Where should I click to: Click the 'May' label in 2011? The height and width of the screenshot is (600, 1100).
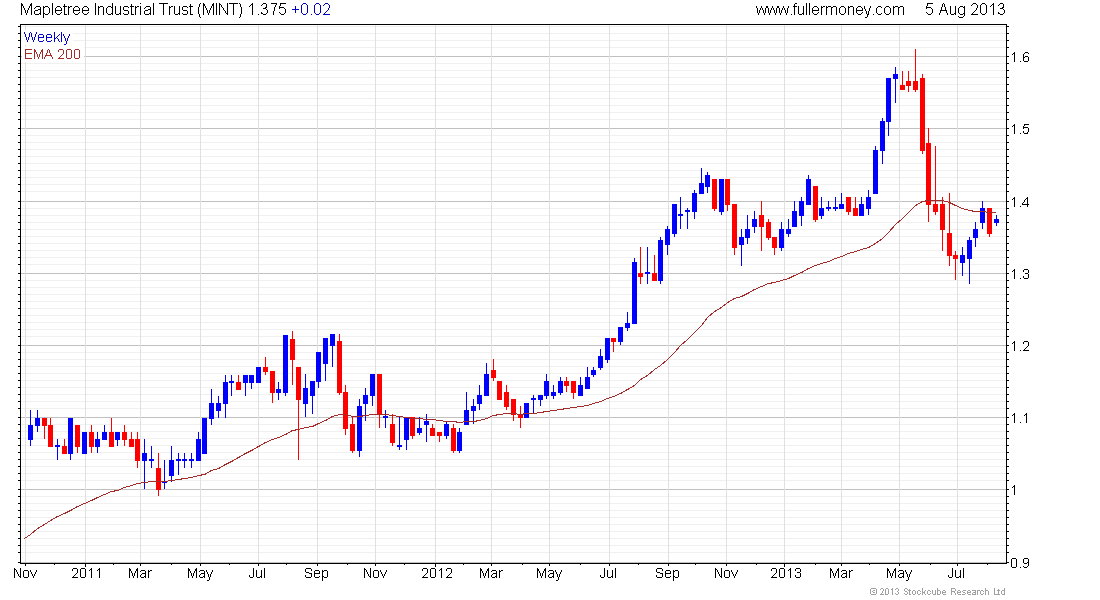200,573
